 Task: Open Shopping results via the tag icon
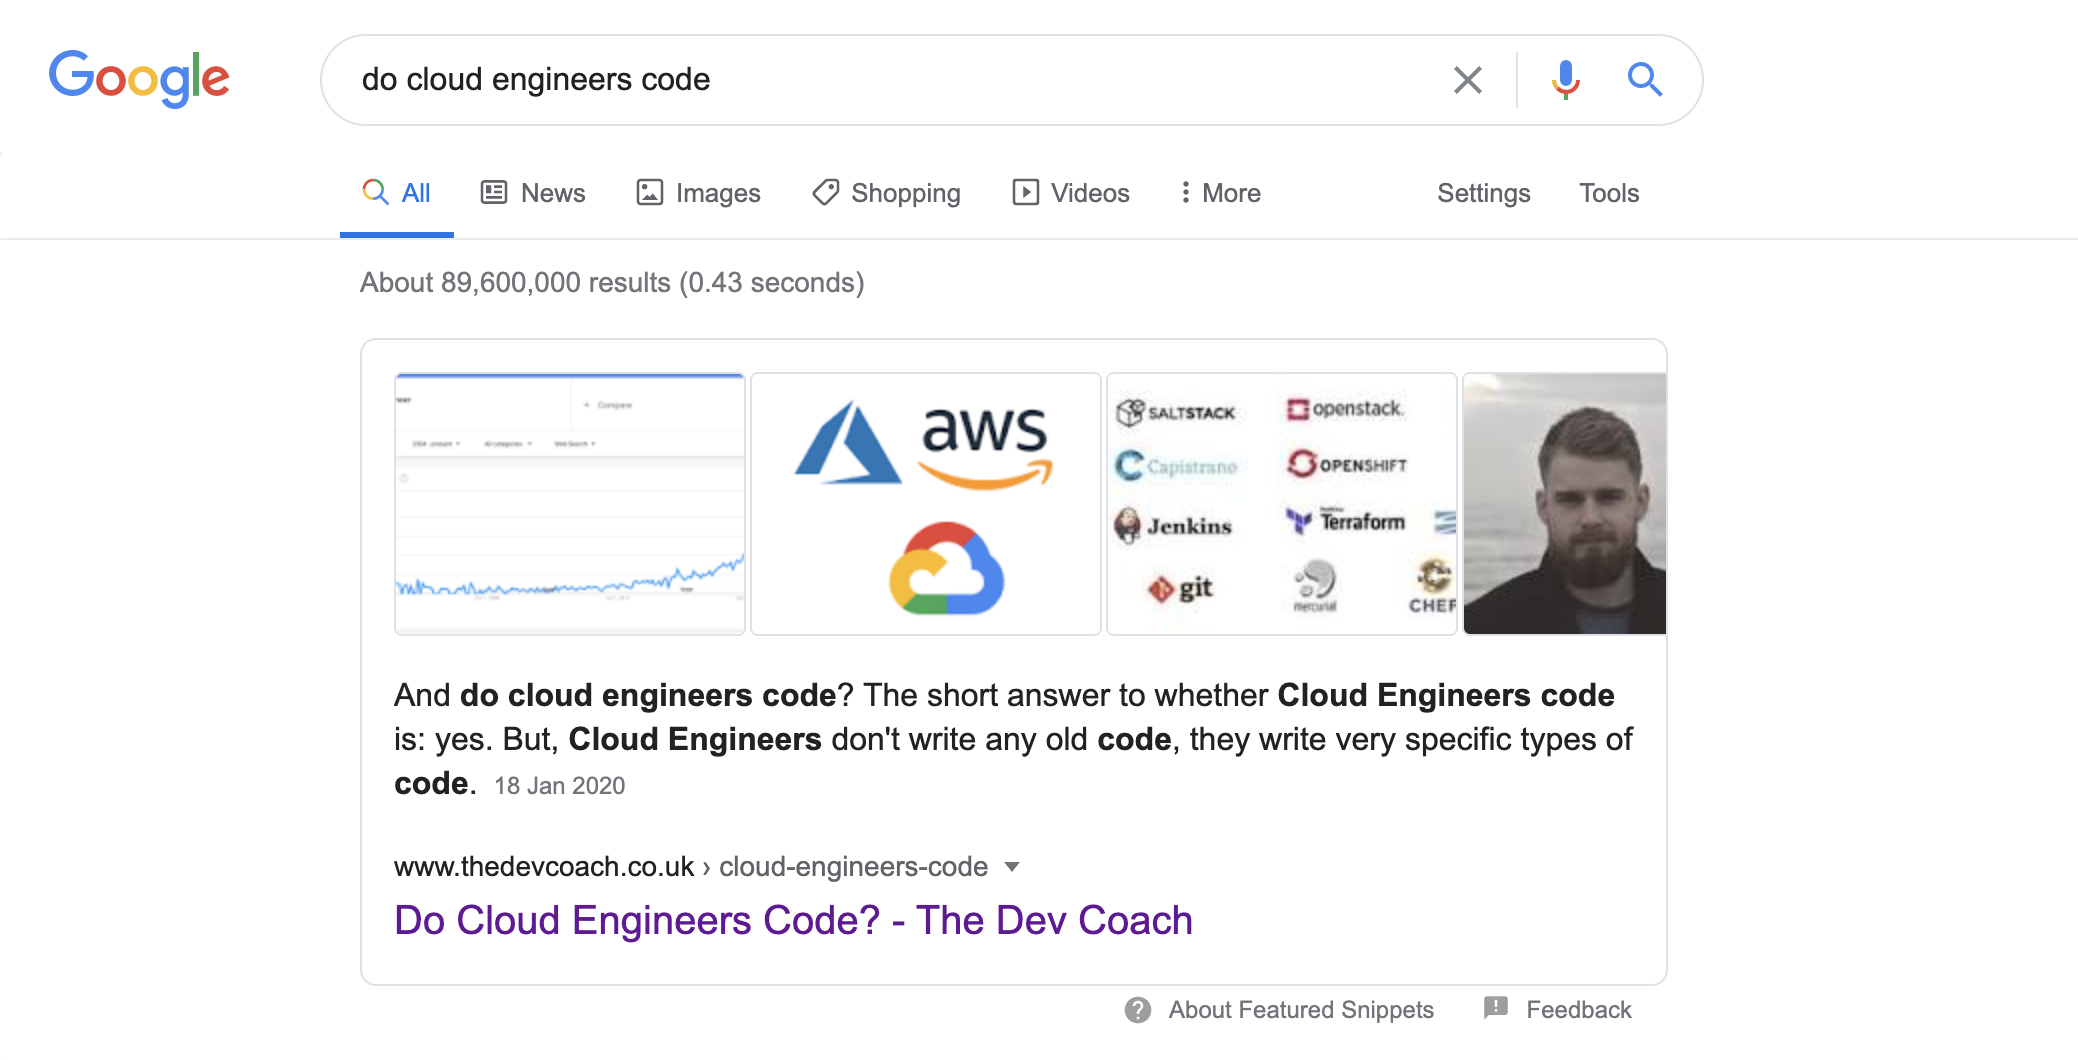[824, 192]
